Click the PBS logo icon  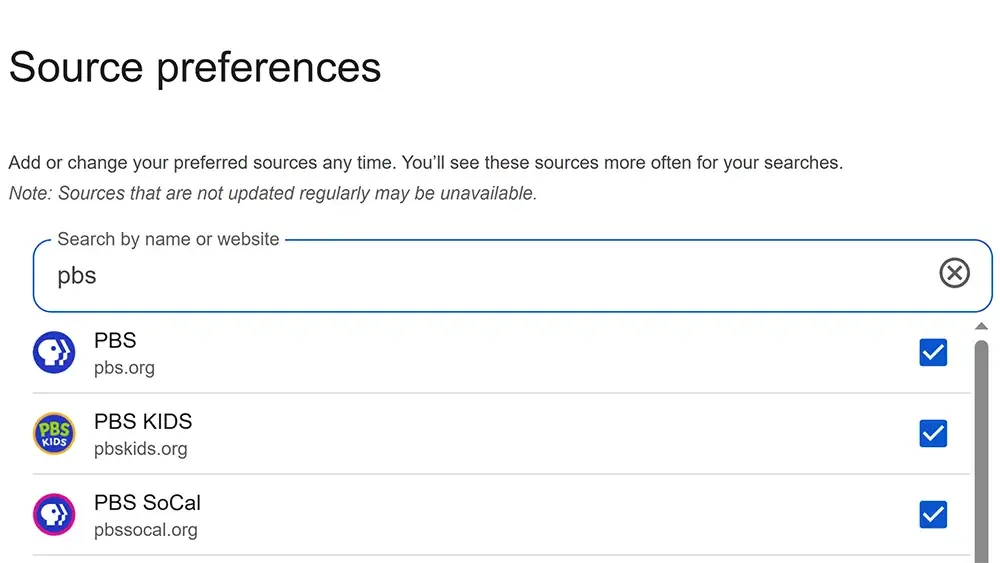click(54, 353)
